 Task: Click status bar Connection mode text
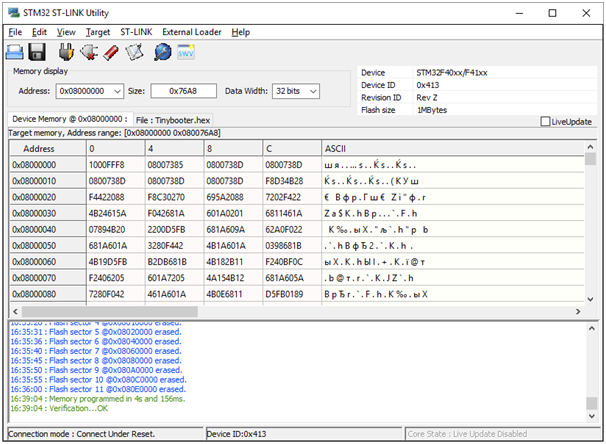82,434
